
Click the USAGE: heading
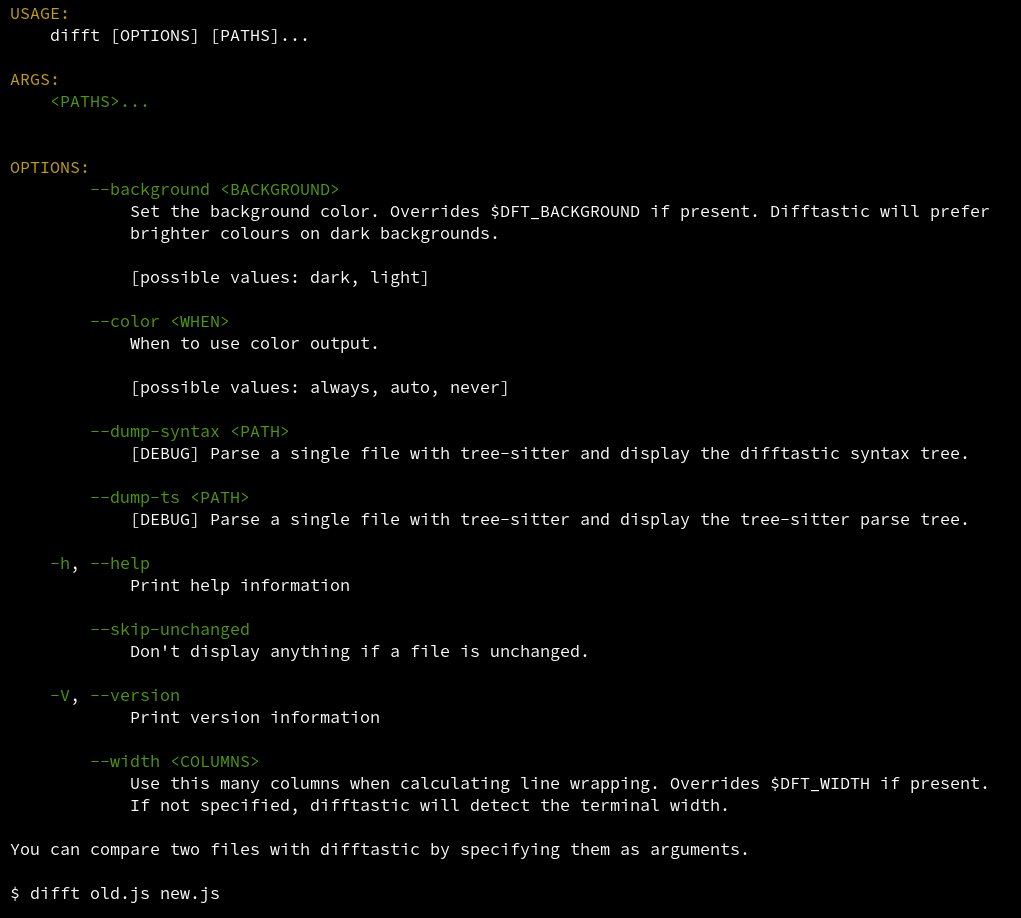pyautogui.click(x=39, y=13)
